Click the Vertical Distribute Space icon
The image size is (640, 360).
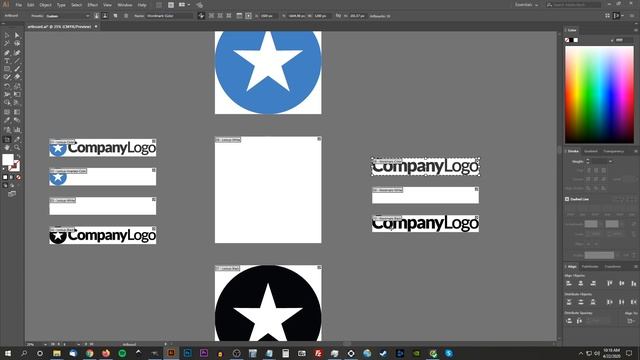coord(569,321)
